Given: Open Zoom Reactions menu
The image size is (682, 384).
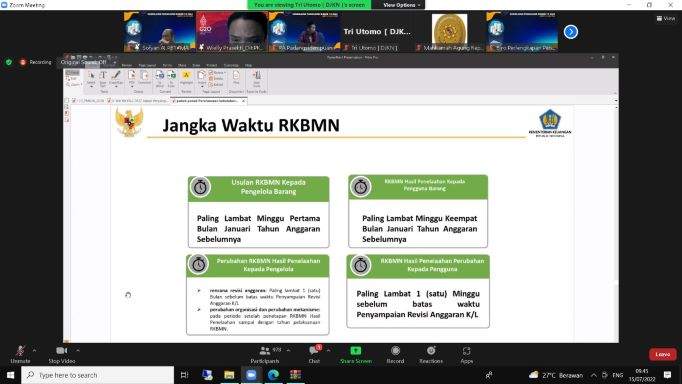Looking at the screenshot, I should [431, 354].
